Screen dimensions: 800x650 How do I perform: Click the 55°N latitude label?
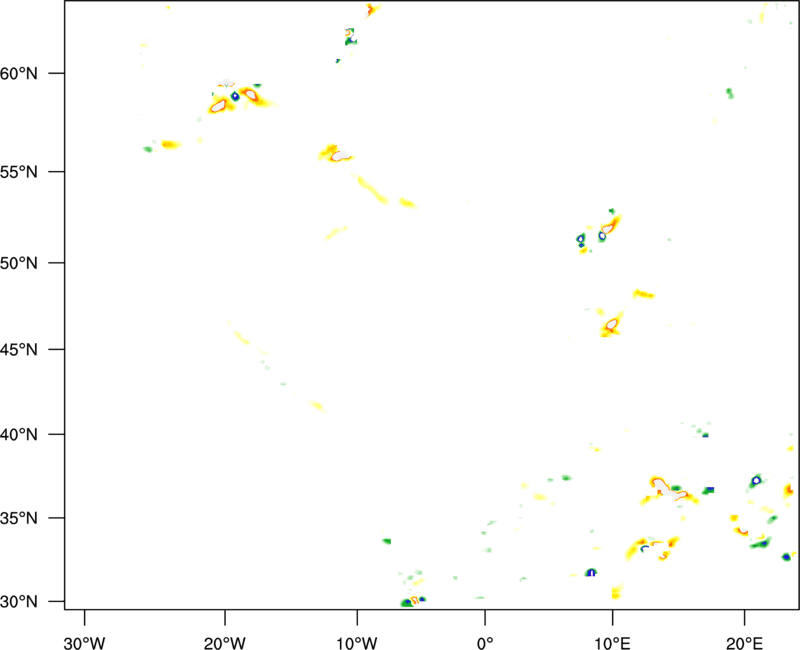[x=19, y=172]
